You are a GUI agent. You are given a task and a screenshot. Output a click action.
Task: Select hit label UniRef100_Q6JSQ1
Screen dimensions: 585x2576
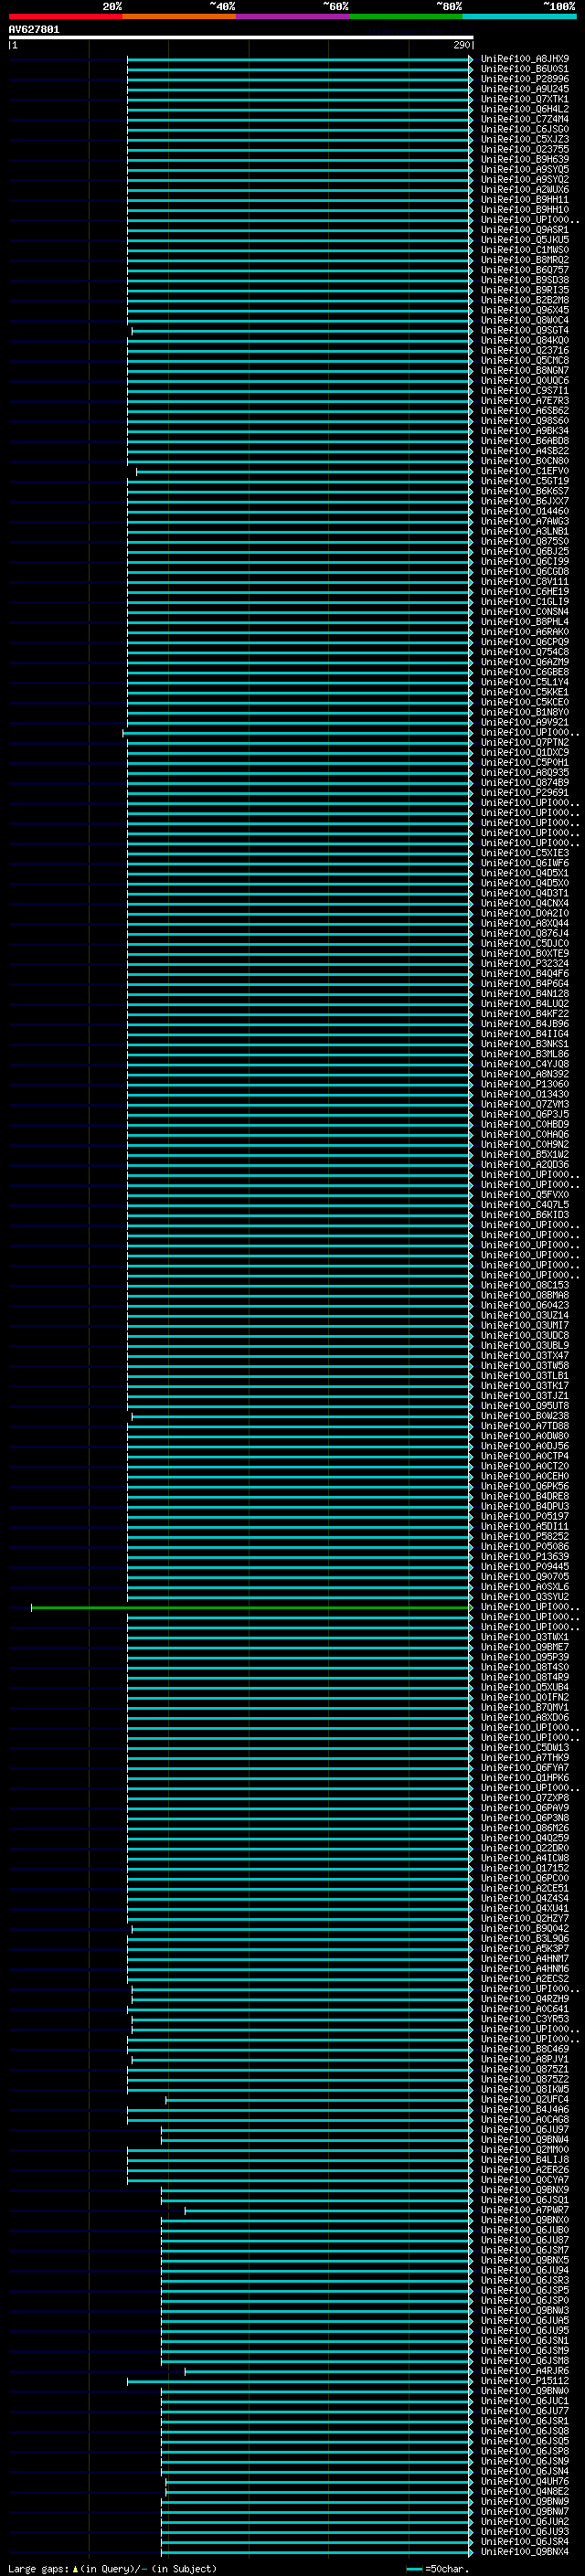525,2200
